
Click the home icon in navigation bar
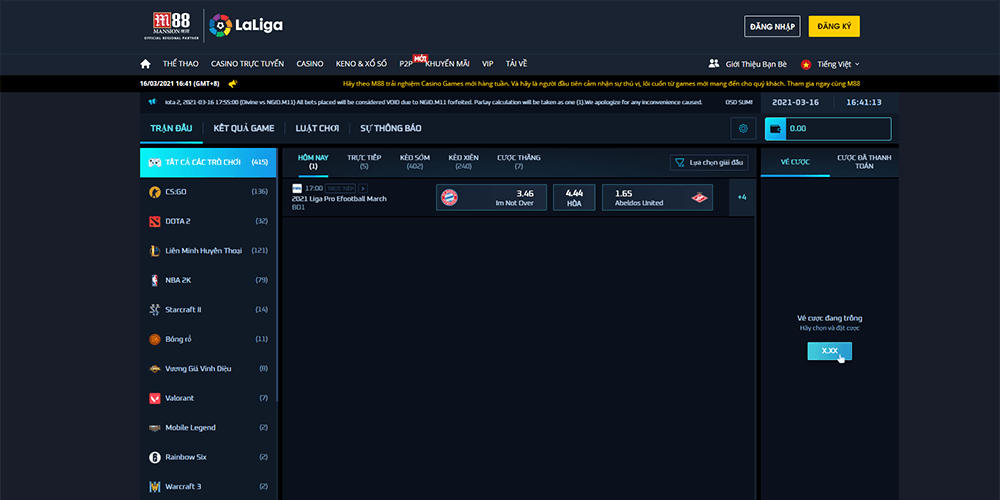click(x=148, y=63)
